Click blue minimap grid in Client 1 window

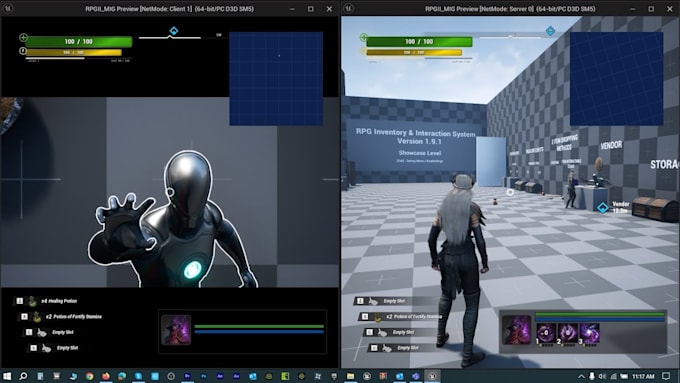[x=276, y=79]
